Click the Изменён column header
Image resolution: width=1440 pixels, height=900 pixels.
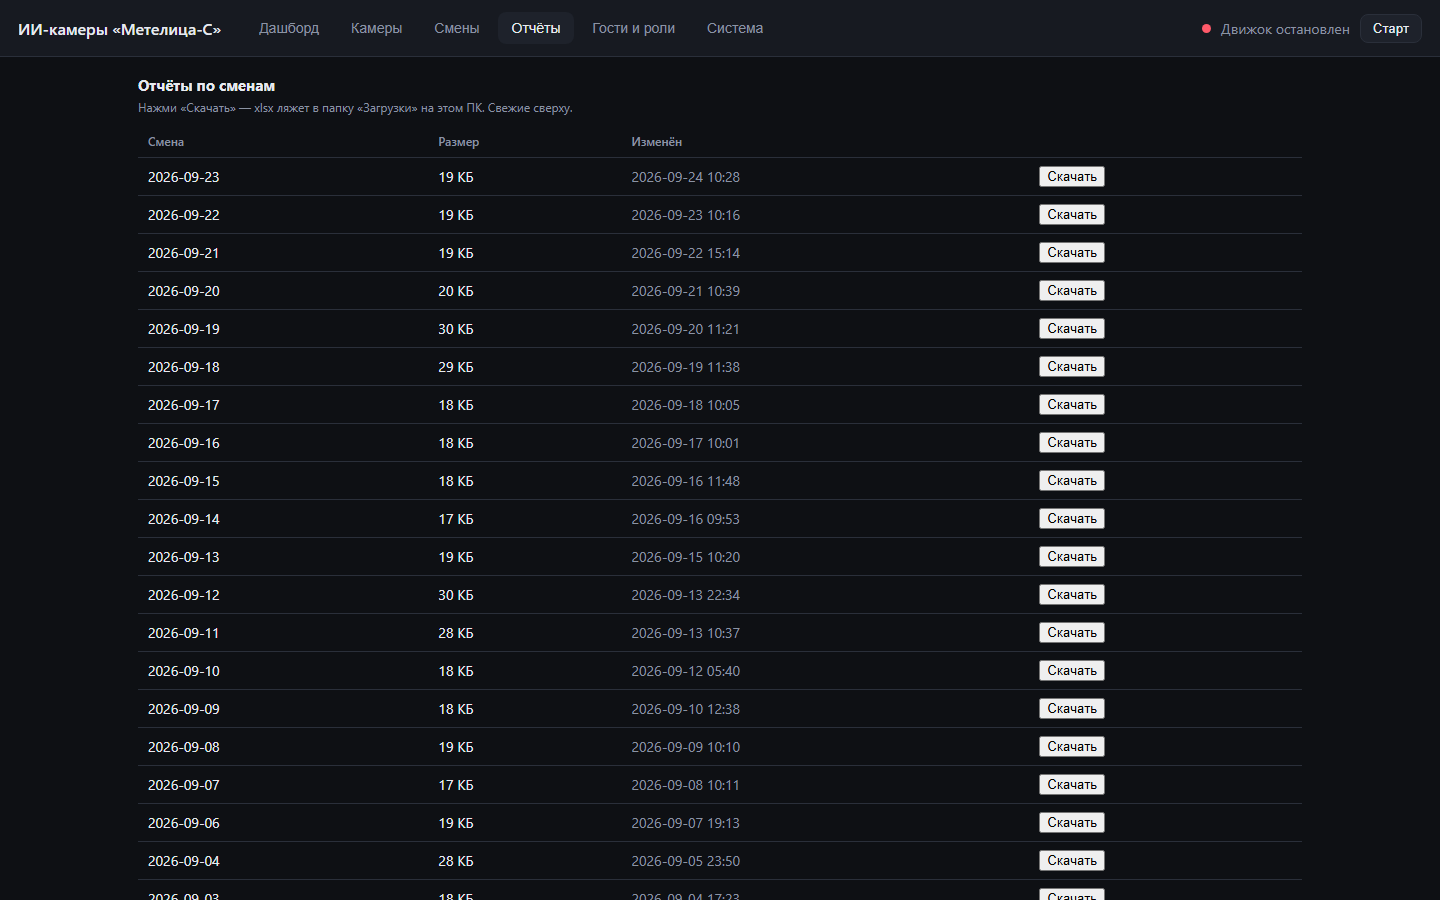(656, 142)
